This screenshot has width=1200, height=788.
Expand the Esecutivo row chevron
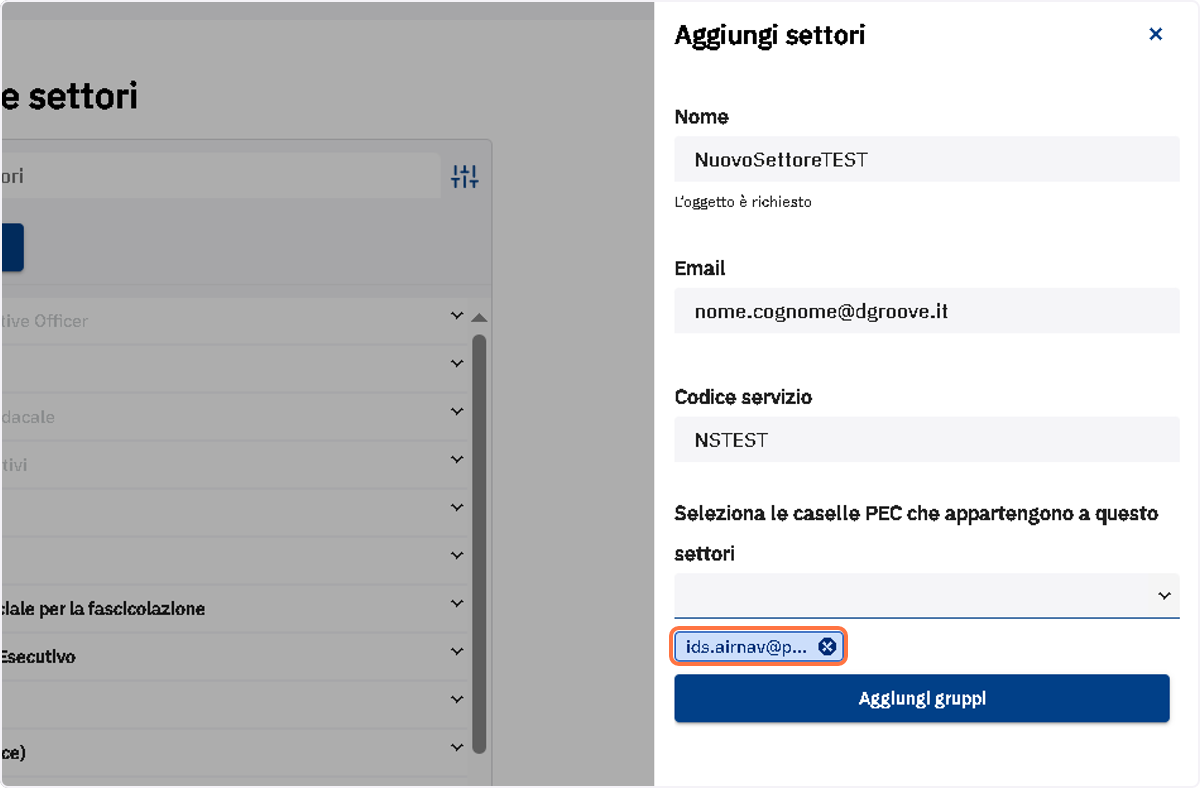[457, 652]
